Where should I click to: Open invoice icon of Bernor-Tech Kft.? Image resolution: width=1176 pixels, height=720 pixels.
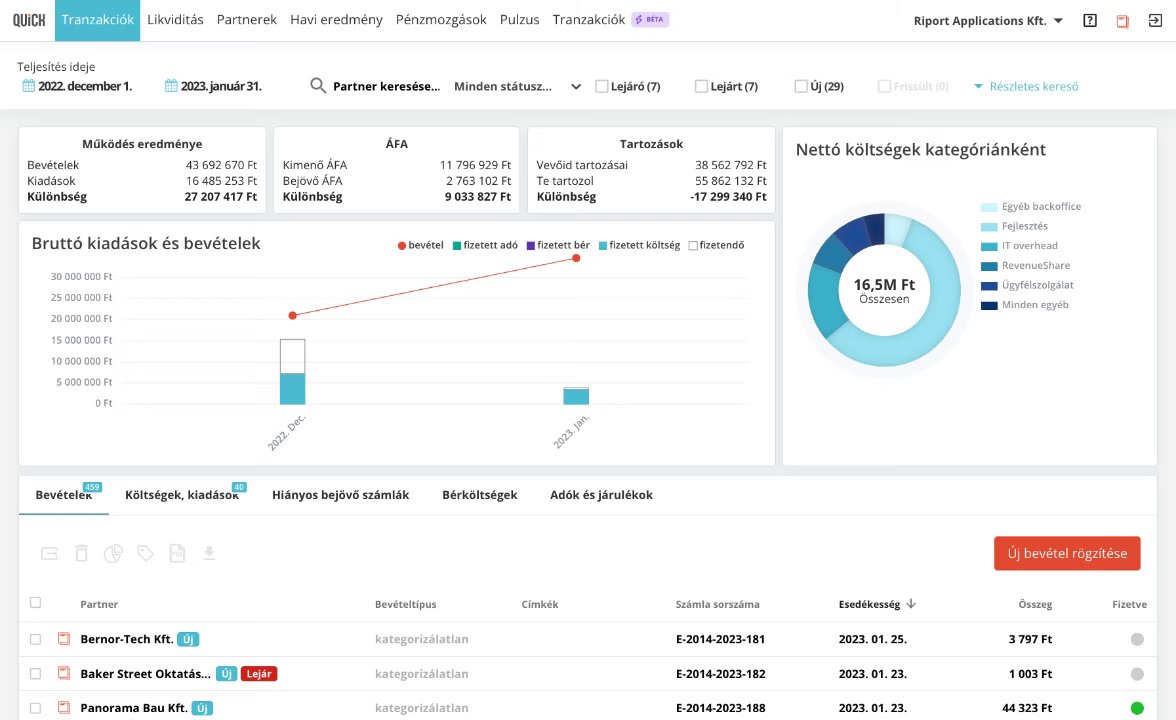64,639
